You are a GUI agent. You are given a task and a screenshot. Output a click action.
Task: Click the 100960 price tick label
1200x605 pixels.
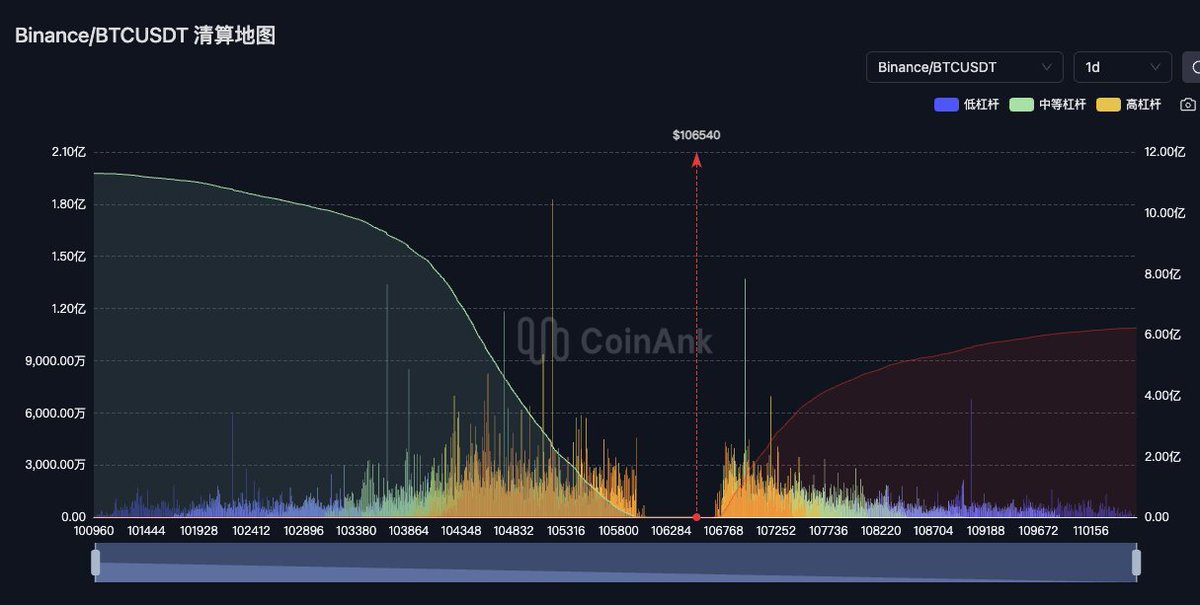[x=94, y=531]
